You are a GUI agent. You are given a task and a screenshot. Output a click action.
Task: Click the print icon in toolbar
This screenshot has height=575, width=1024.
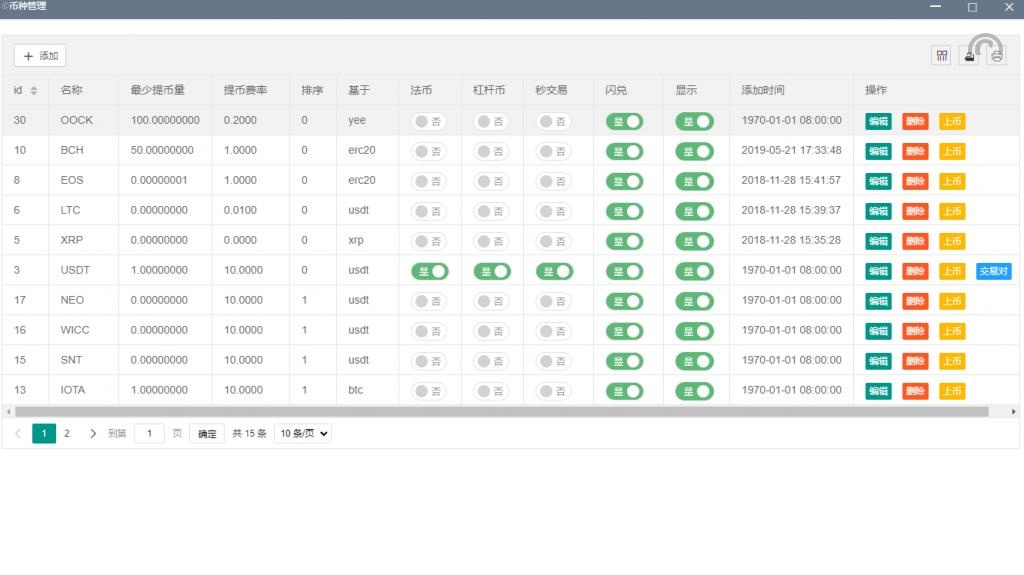(996, 56)
